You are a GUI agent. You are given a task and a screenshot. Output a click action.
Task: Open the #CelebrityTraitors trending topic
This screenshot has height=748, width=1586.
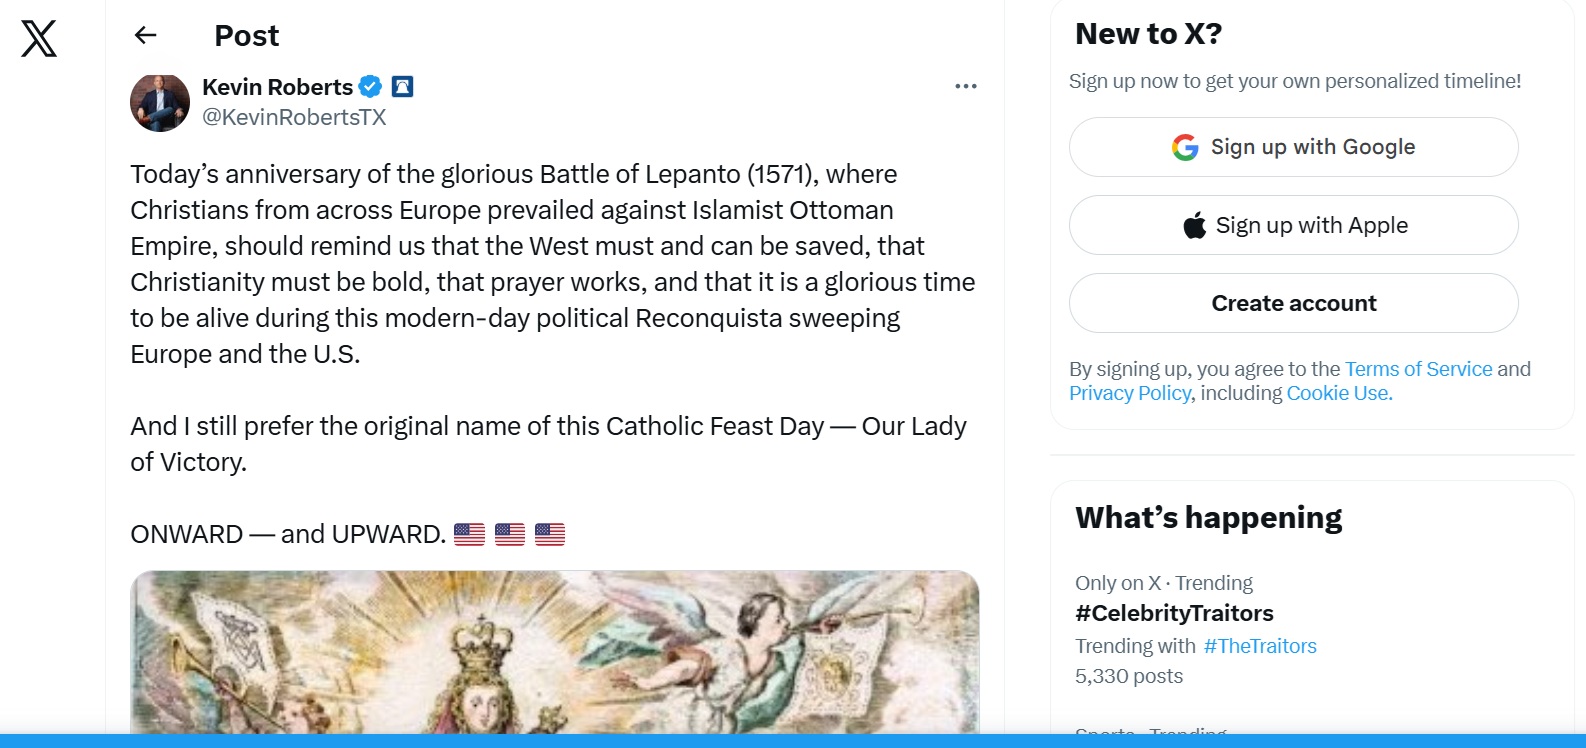[x=1174, y=613]
